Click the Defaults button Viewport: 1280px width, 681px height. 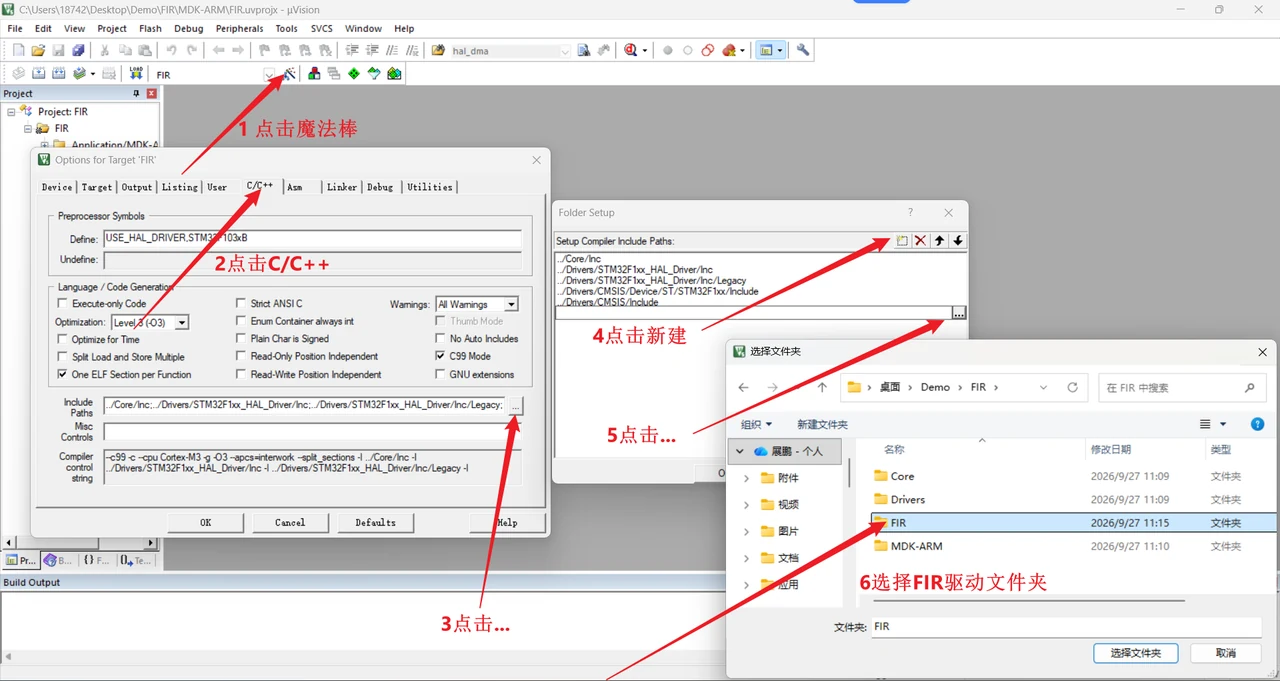pyautogui.click(x=375, y=522)
